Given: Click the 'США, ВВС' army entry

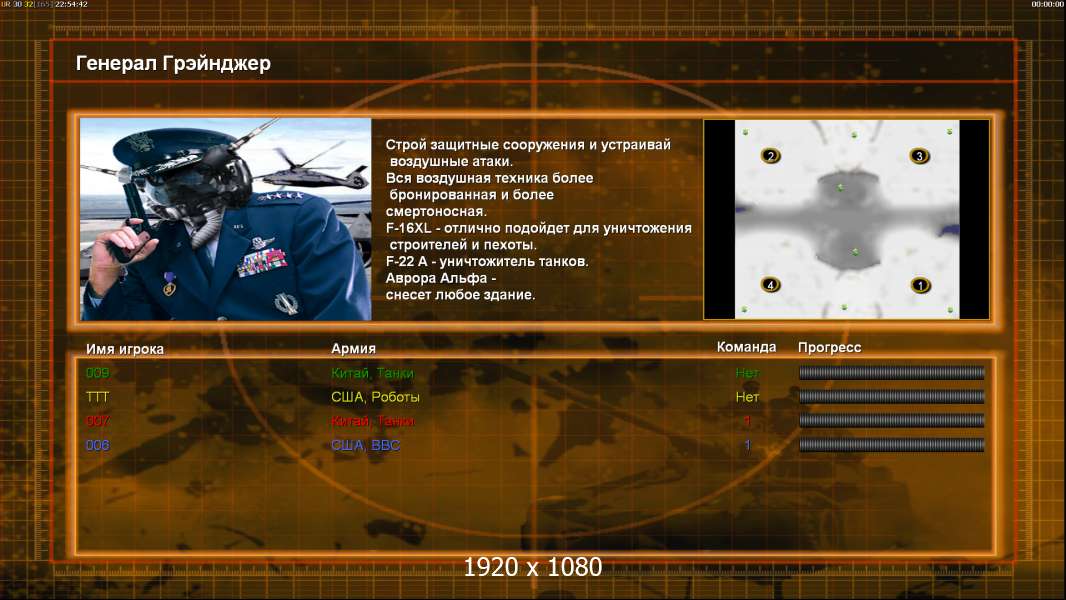Looking at the screenshot, I should pyautogui.click(x=365, y=446).
